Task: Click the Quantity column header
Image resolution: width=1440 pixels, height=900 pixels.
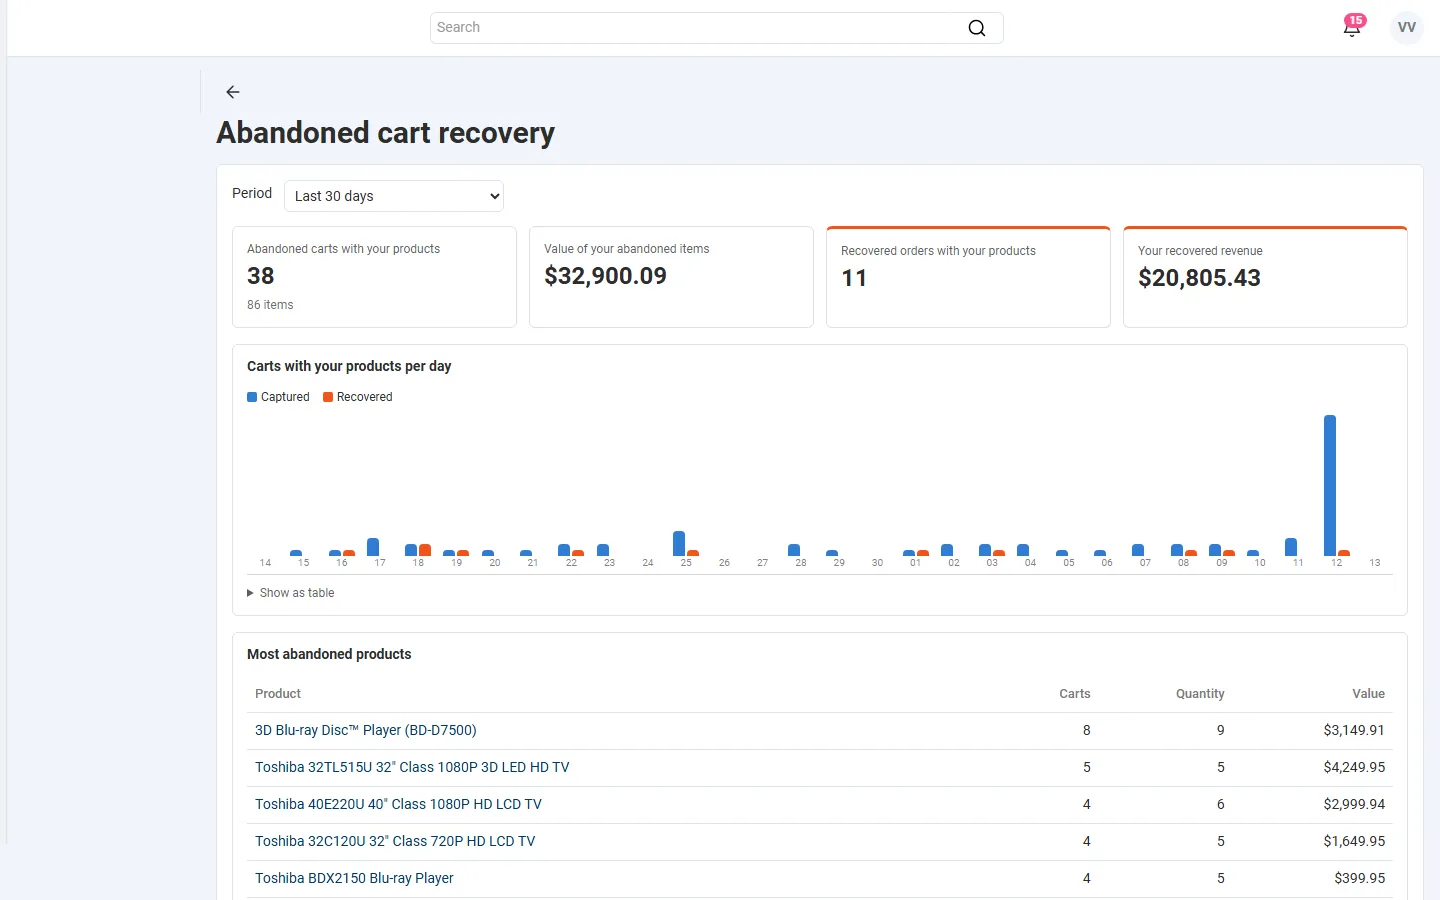Action: (x=1200, y=694)
